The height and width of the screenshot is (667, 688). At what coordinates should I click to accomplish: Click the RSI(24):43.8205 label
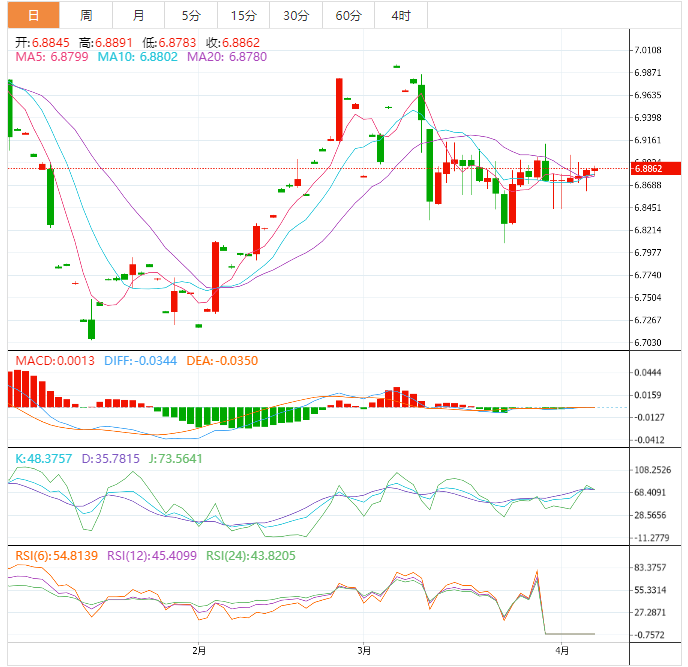click(251, 556)
